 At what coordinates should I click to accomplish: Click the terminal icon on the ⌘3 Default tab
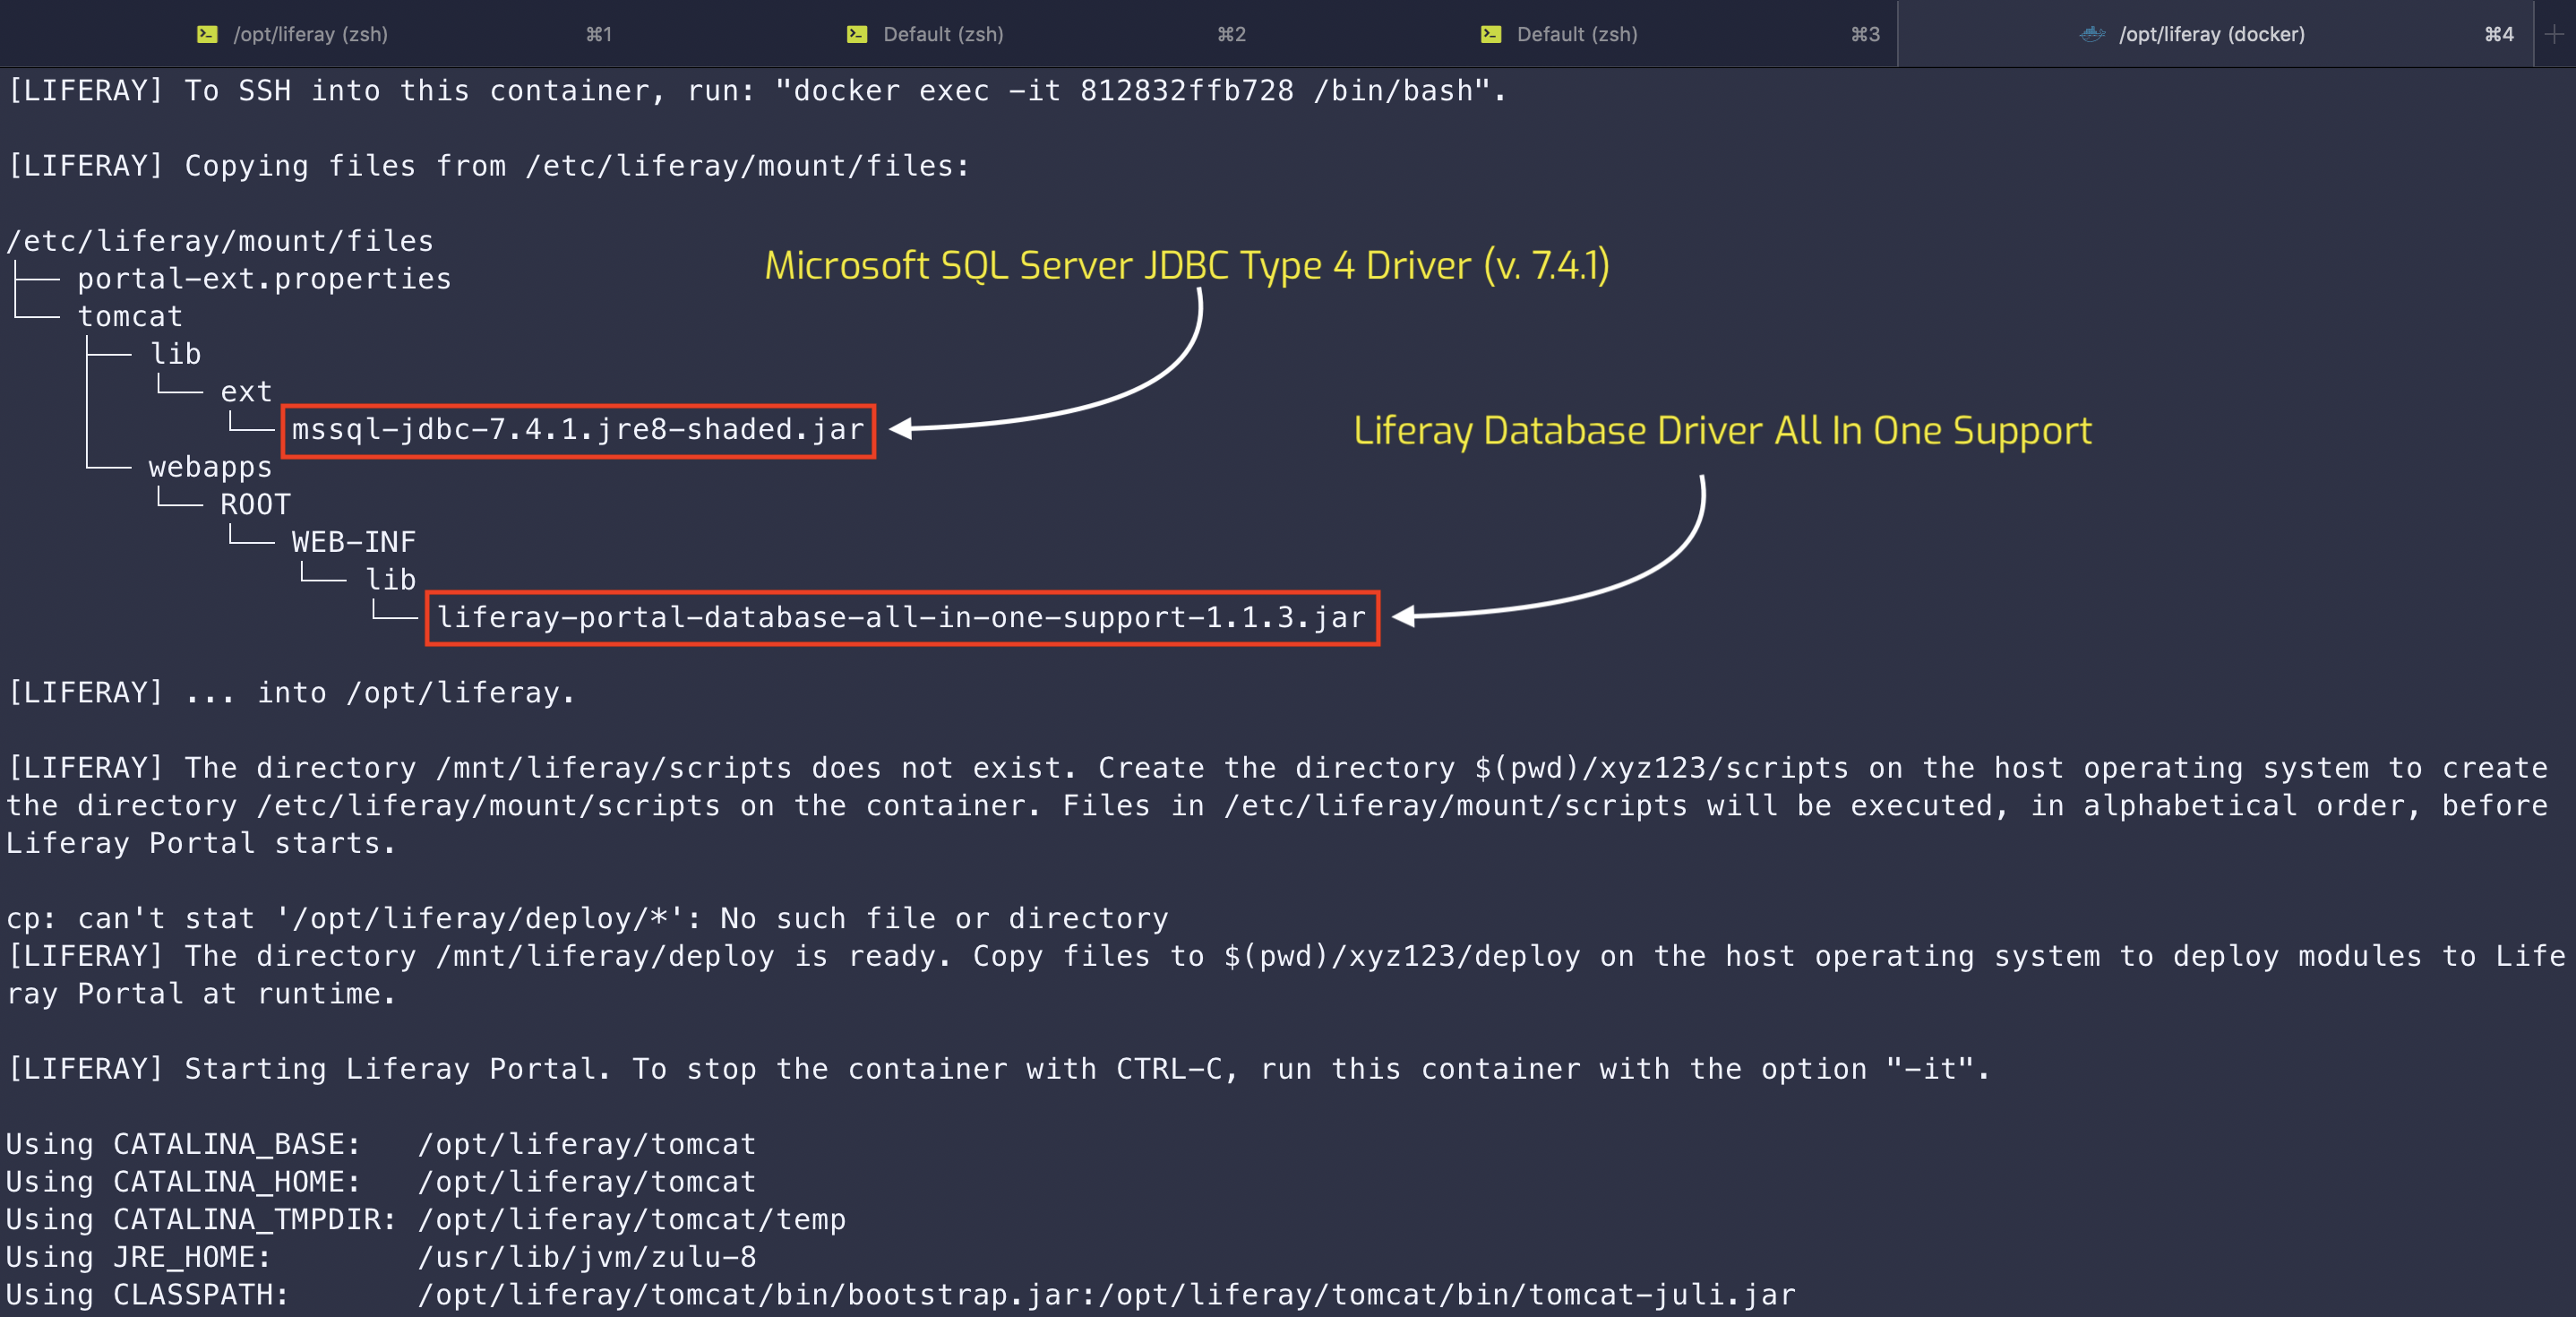[x=1491, y=34]
